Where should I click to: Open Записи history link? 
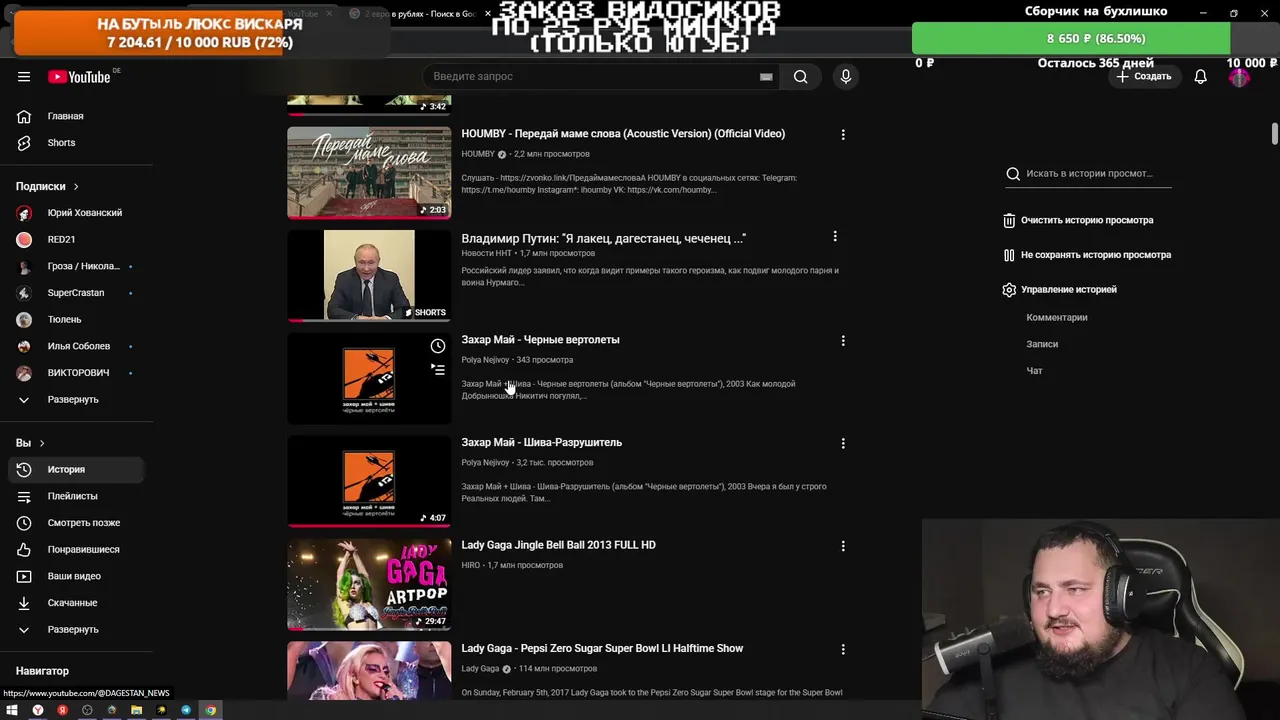tap(1042, 344)
